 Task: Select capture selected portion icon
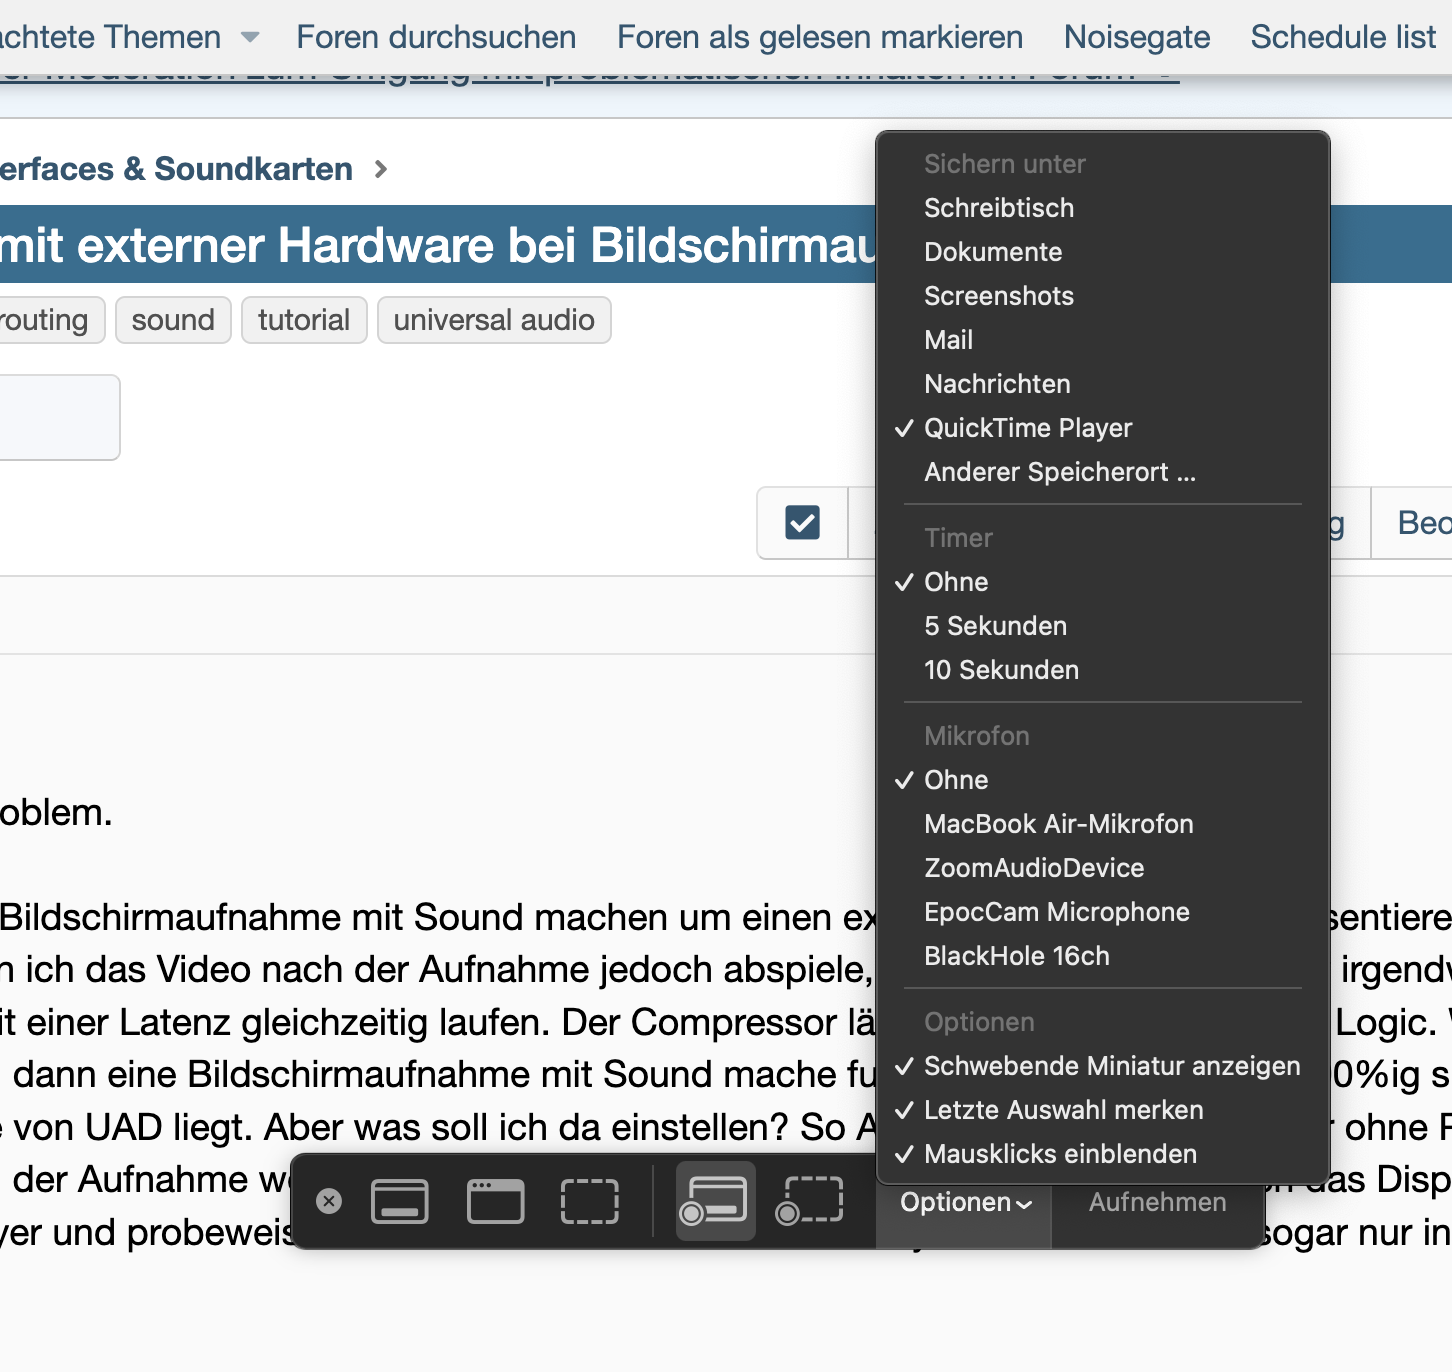(x=590, y=1200)
